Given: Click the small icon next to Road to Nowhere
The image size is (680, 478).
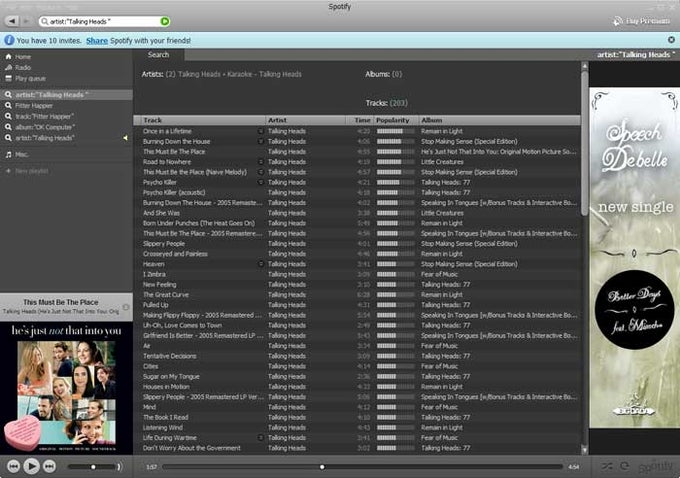Looking at the screenshot, I should click(x=261, y=162).
